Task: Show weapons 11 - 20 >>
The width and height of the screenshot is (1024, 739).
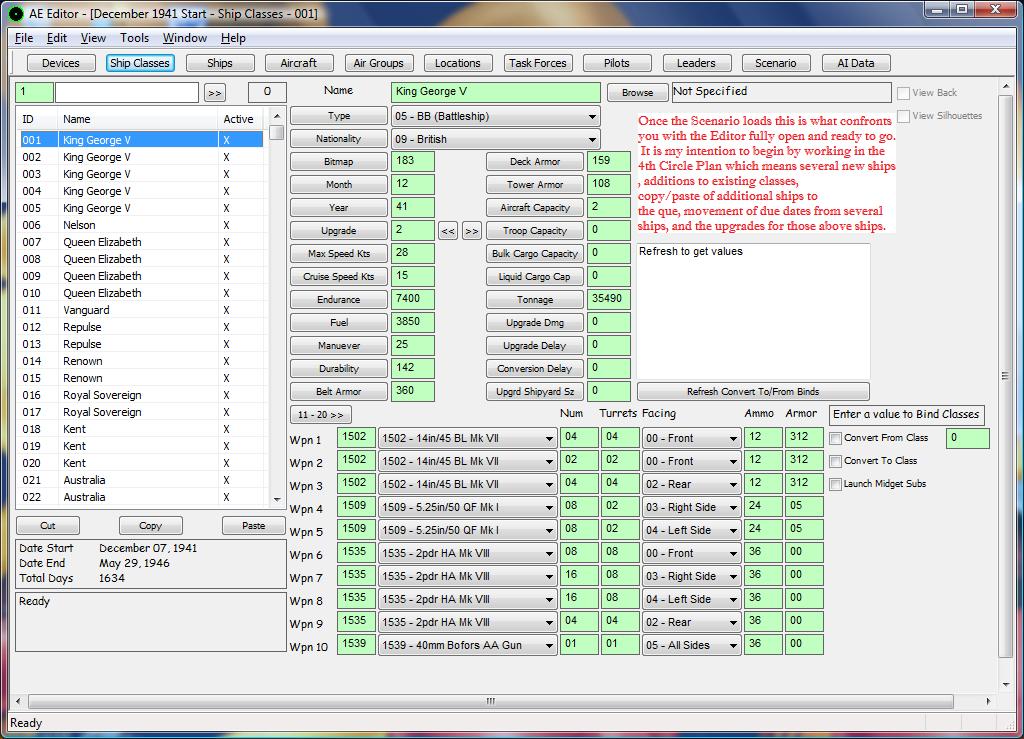Action: pyautogui.click(x=321, y=415)
